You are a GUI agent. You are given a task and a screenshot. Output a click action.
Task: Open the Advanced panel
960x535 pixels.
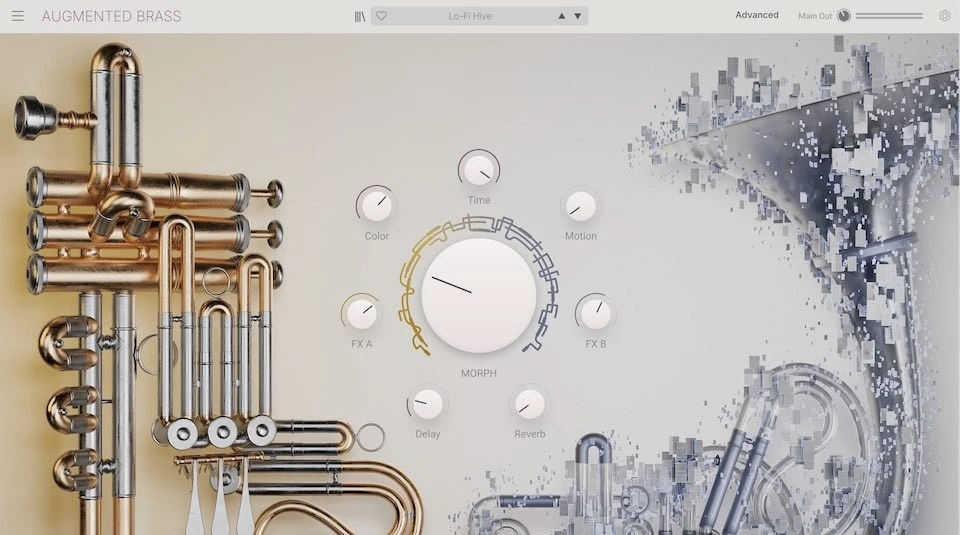point(757,15)
